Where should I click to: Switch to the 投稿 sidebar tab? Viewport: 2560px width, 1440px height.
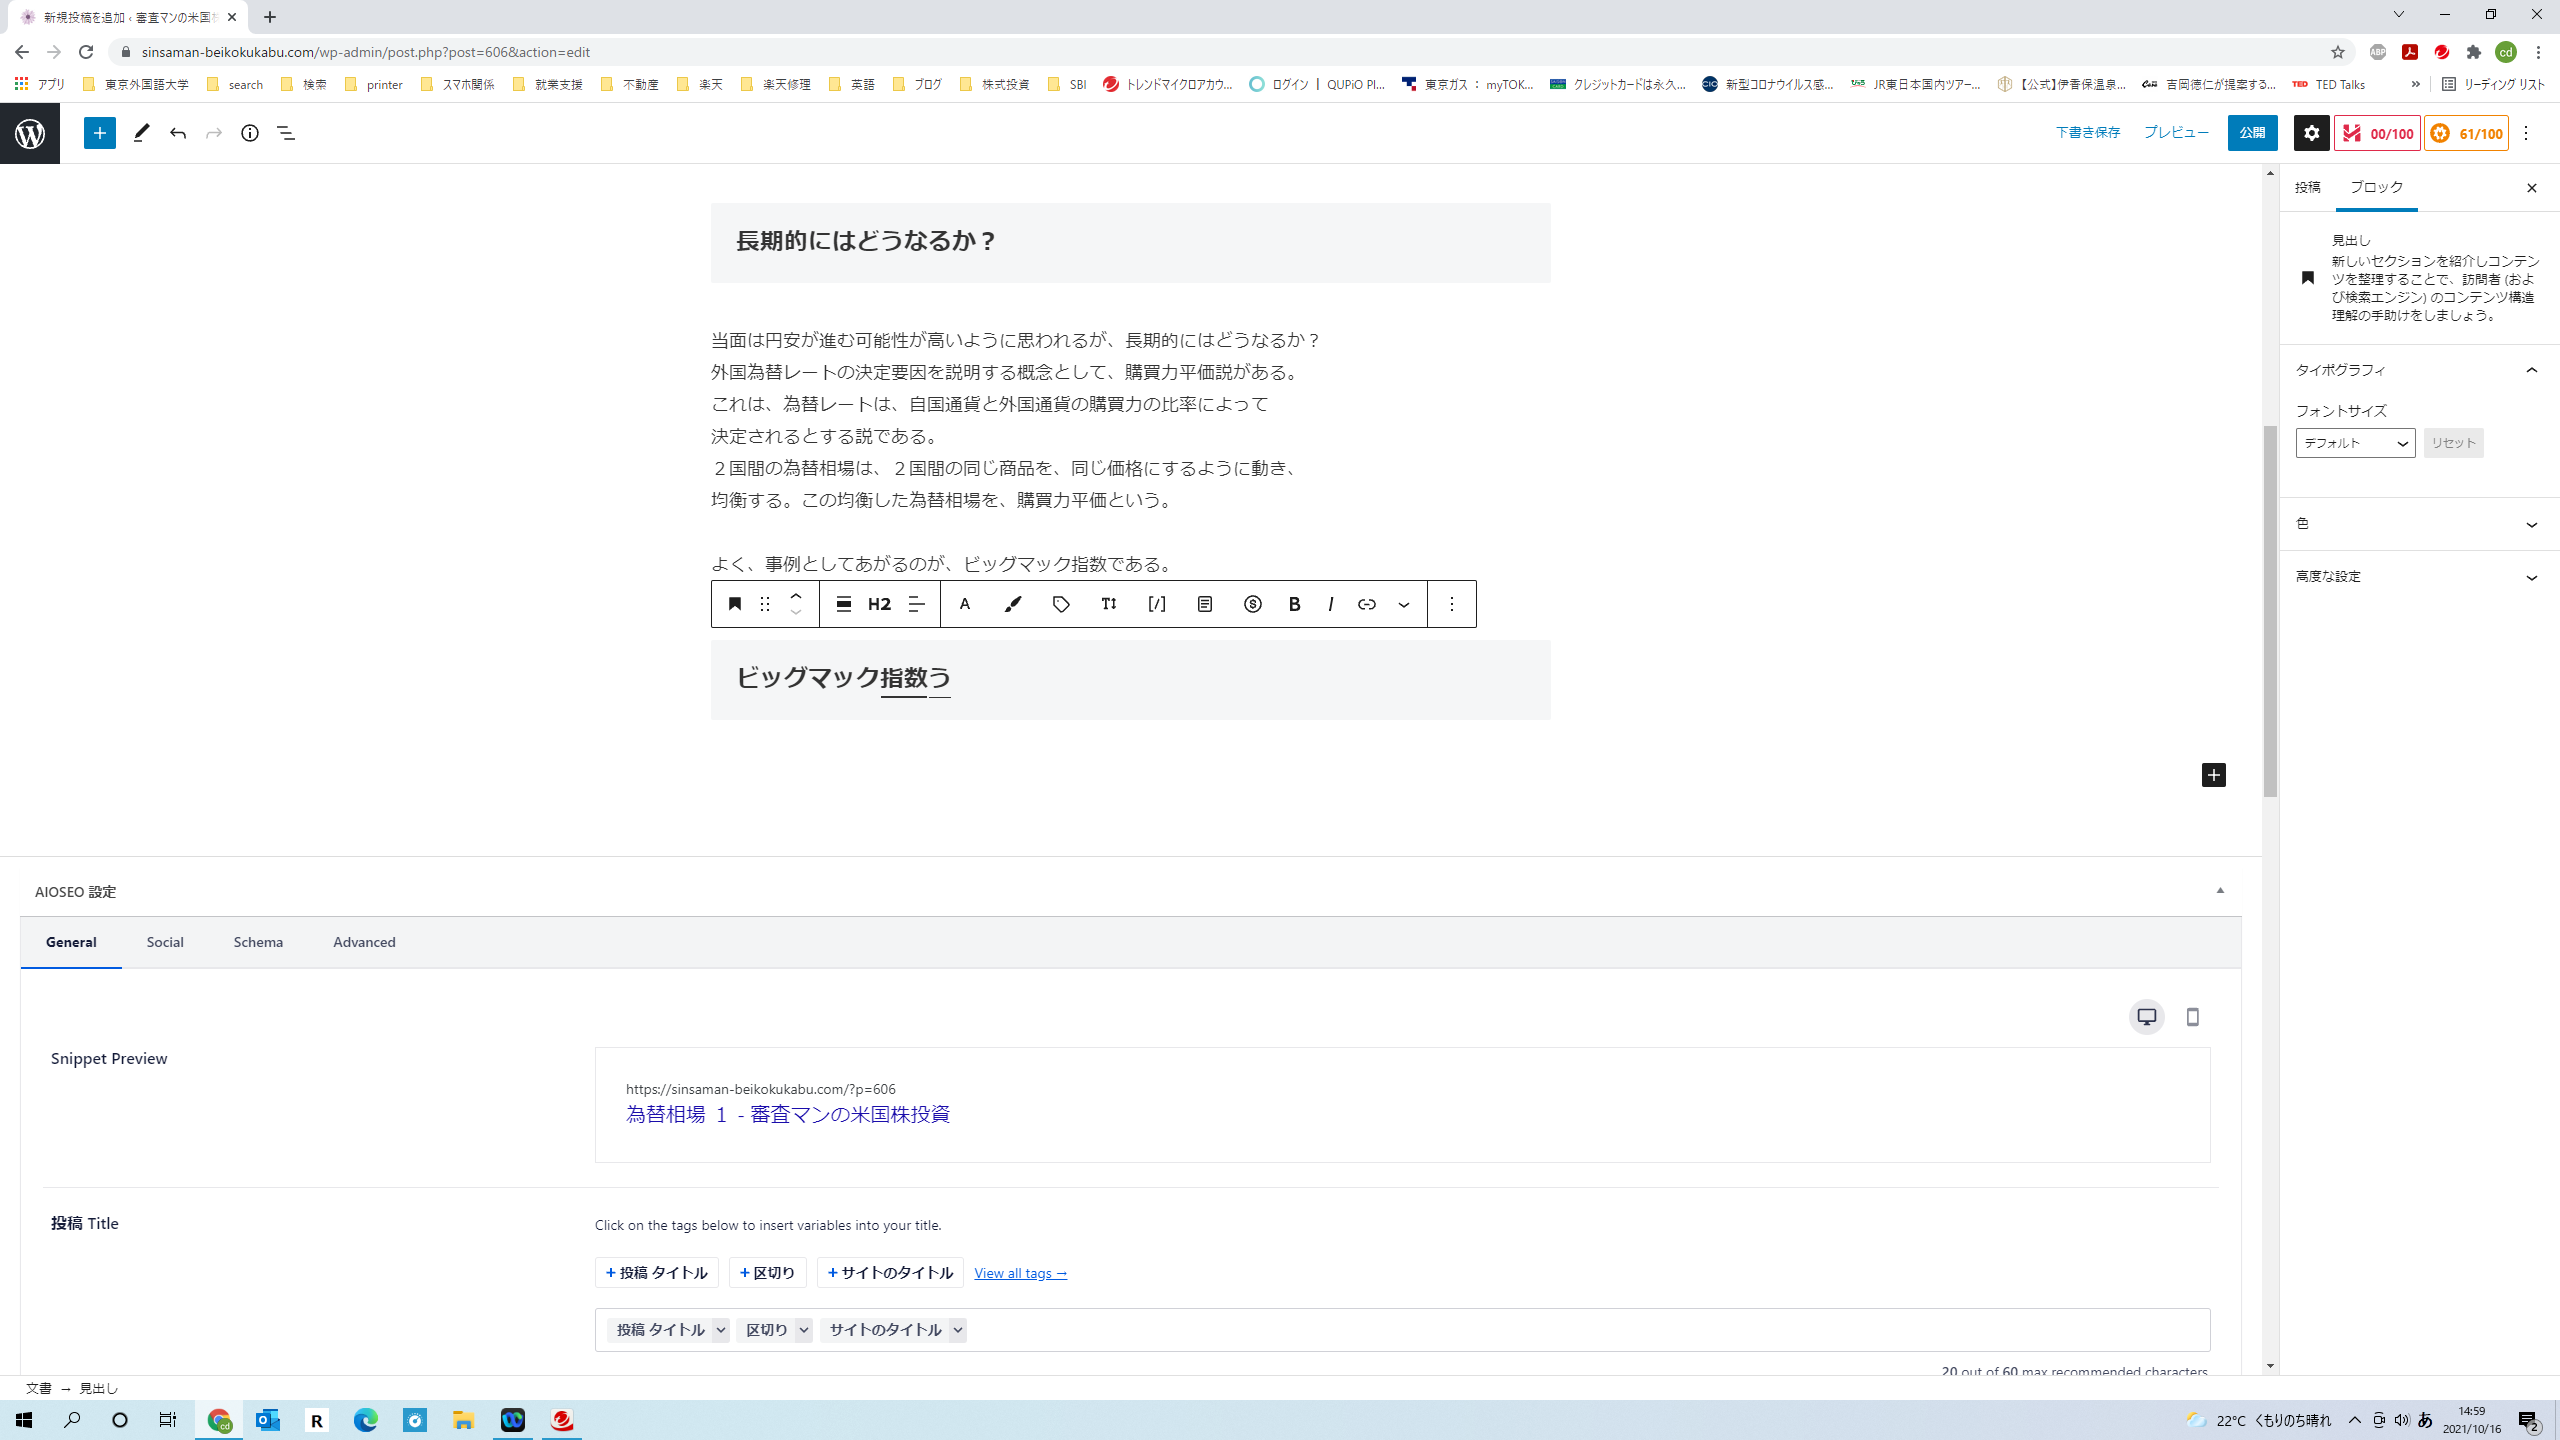pos(2307,188)
